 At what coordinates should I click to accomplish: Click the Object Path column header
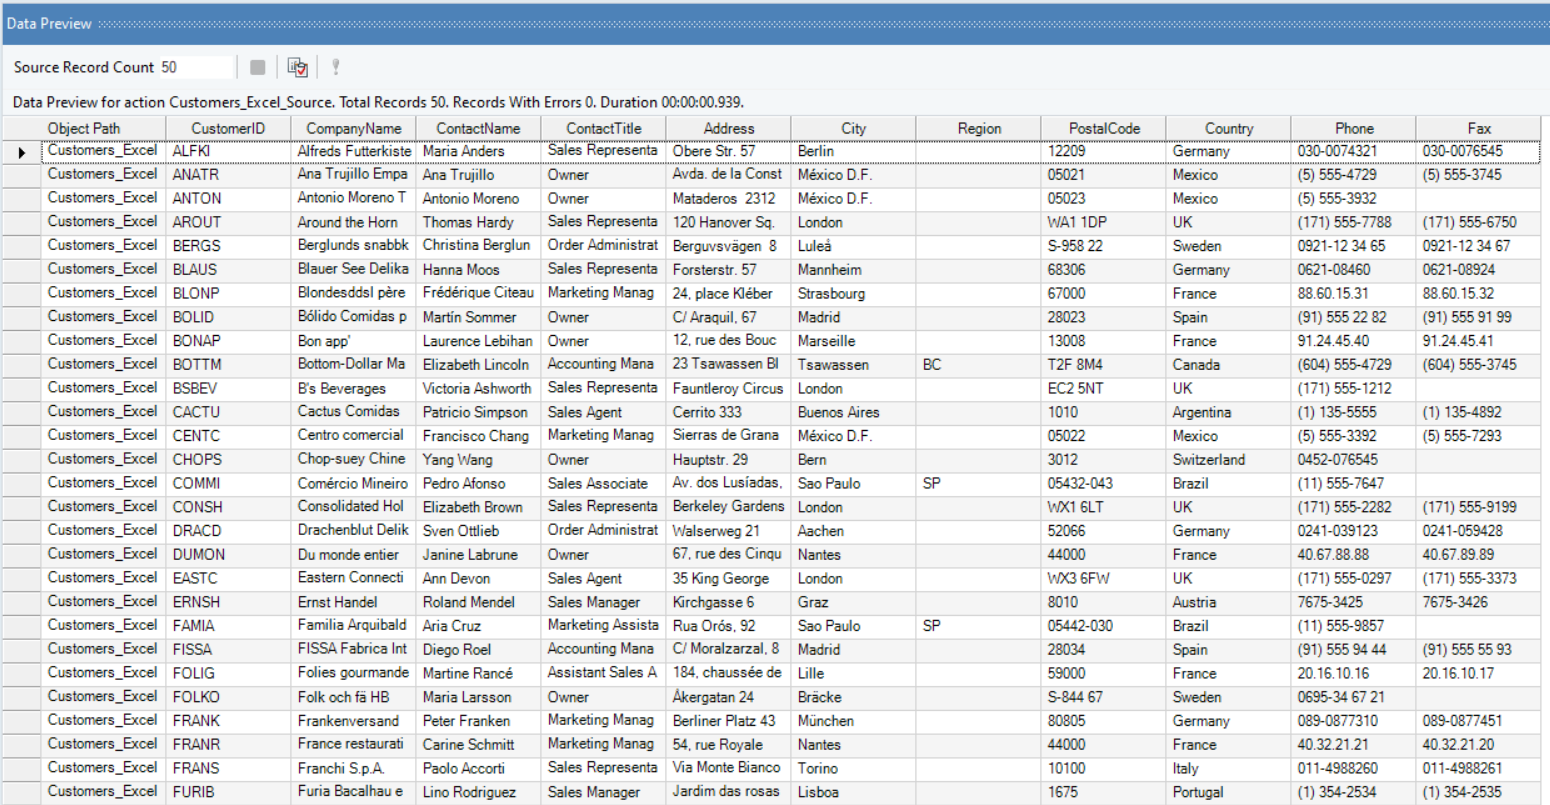(84, 128)
